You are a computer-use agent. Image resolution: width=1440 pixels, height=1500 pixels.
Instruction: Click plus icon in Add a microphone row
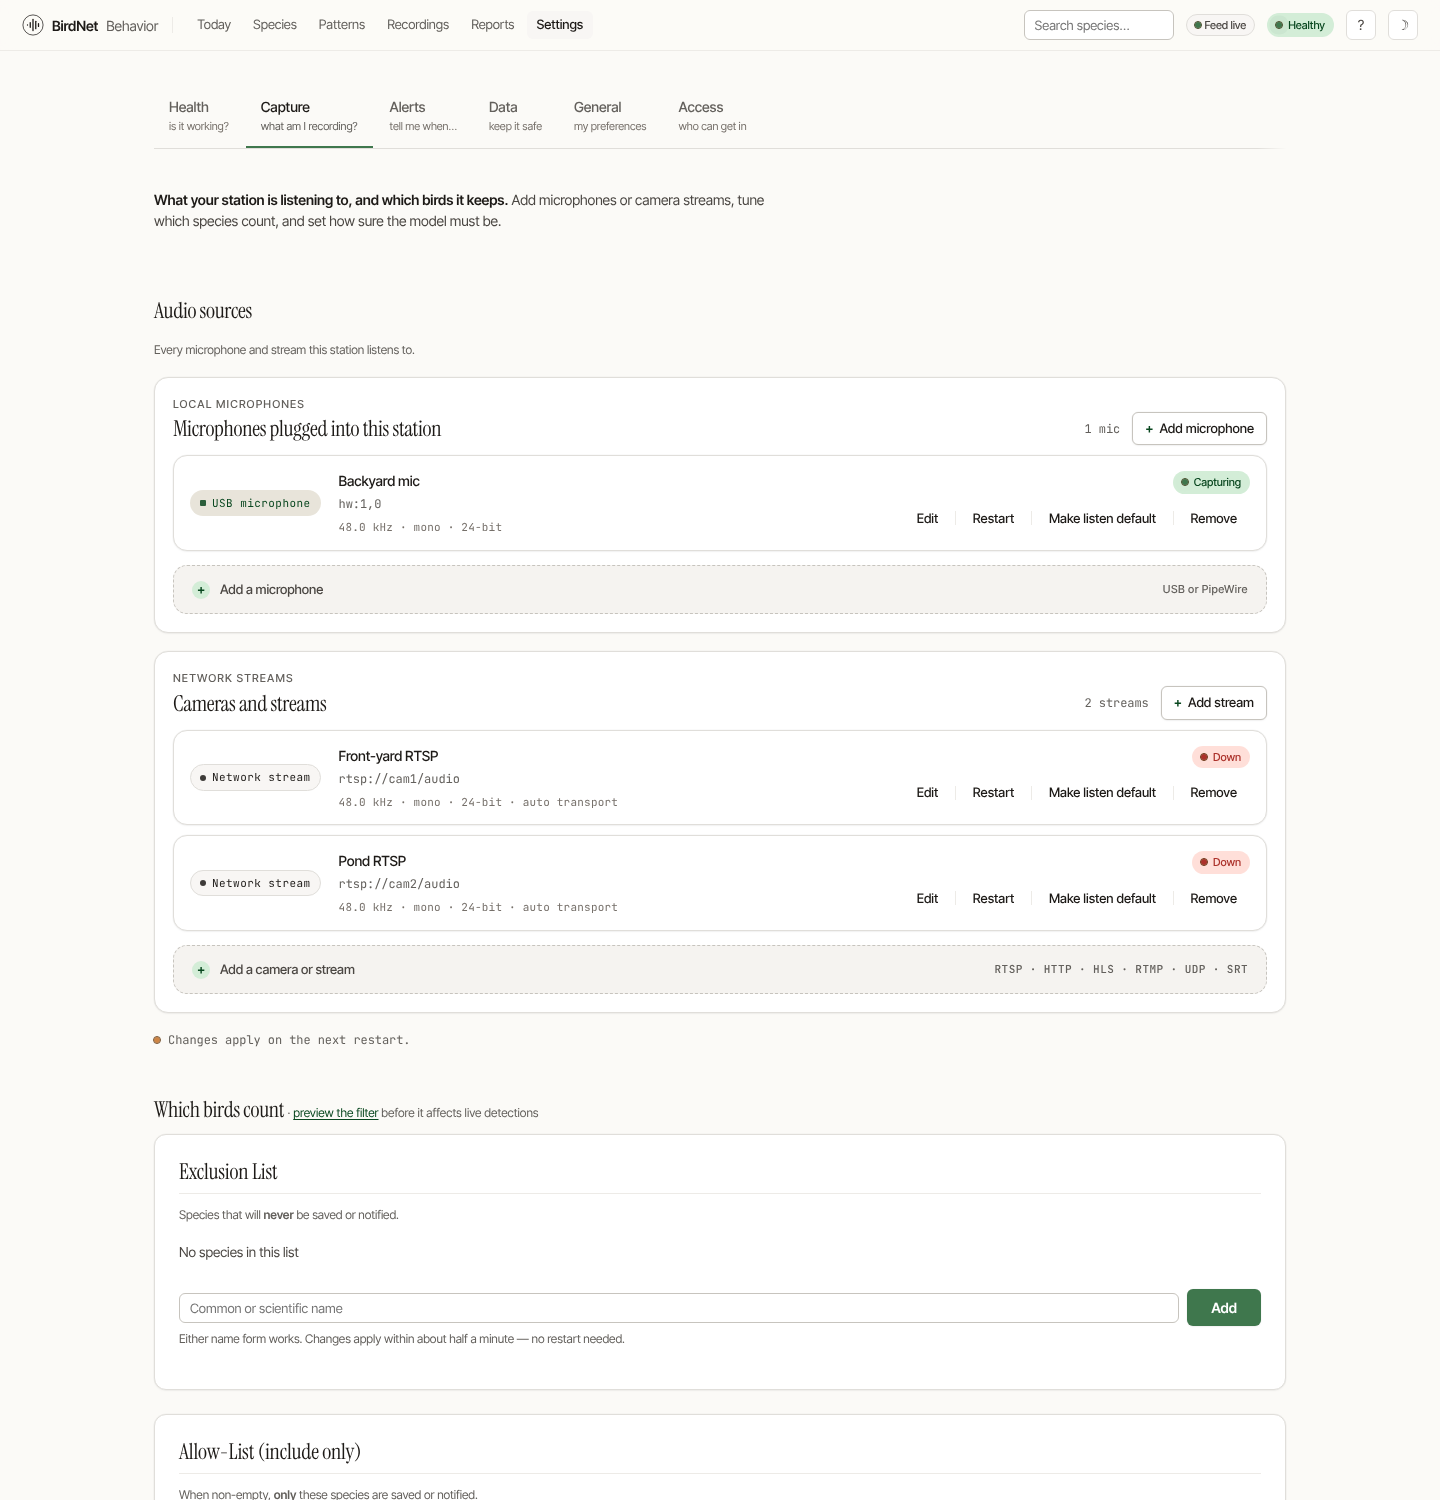click(x=201, y=590)
